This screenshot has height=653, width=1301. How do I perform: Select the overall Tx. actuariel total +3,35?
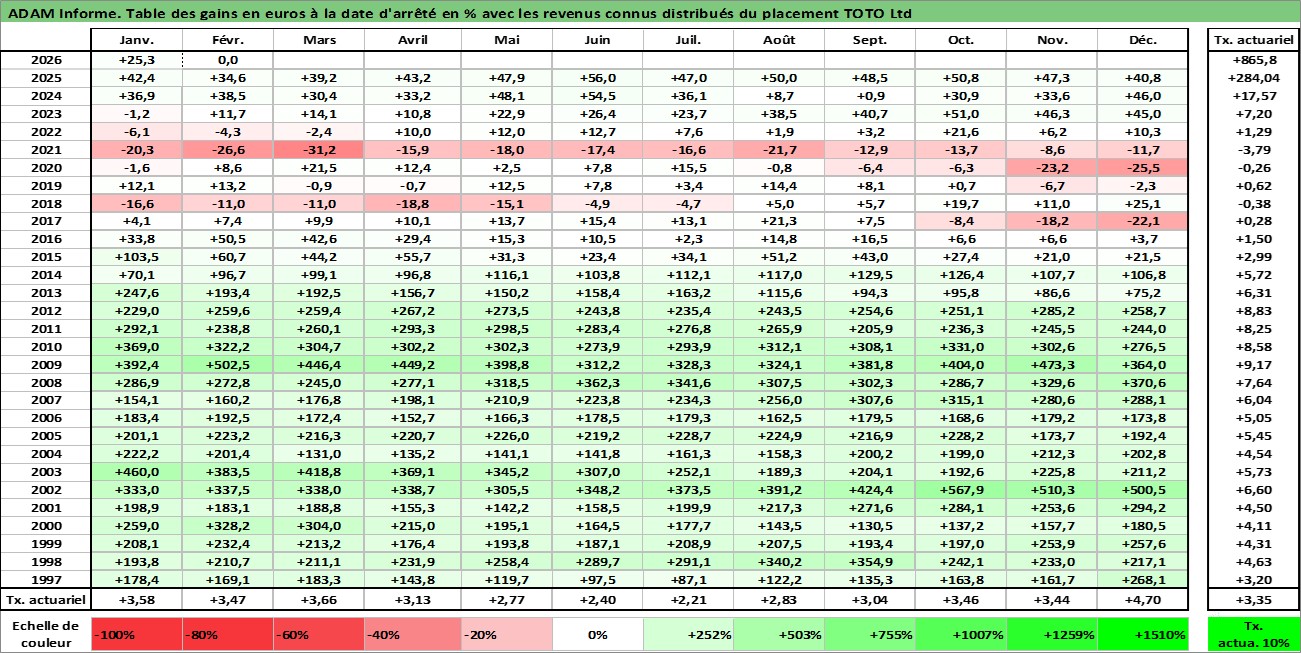1253,600
